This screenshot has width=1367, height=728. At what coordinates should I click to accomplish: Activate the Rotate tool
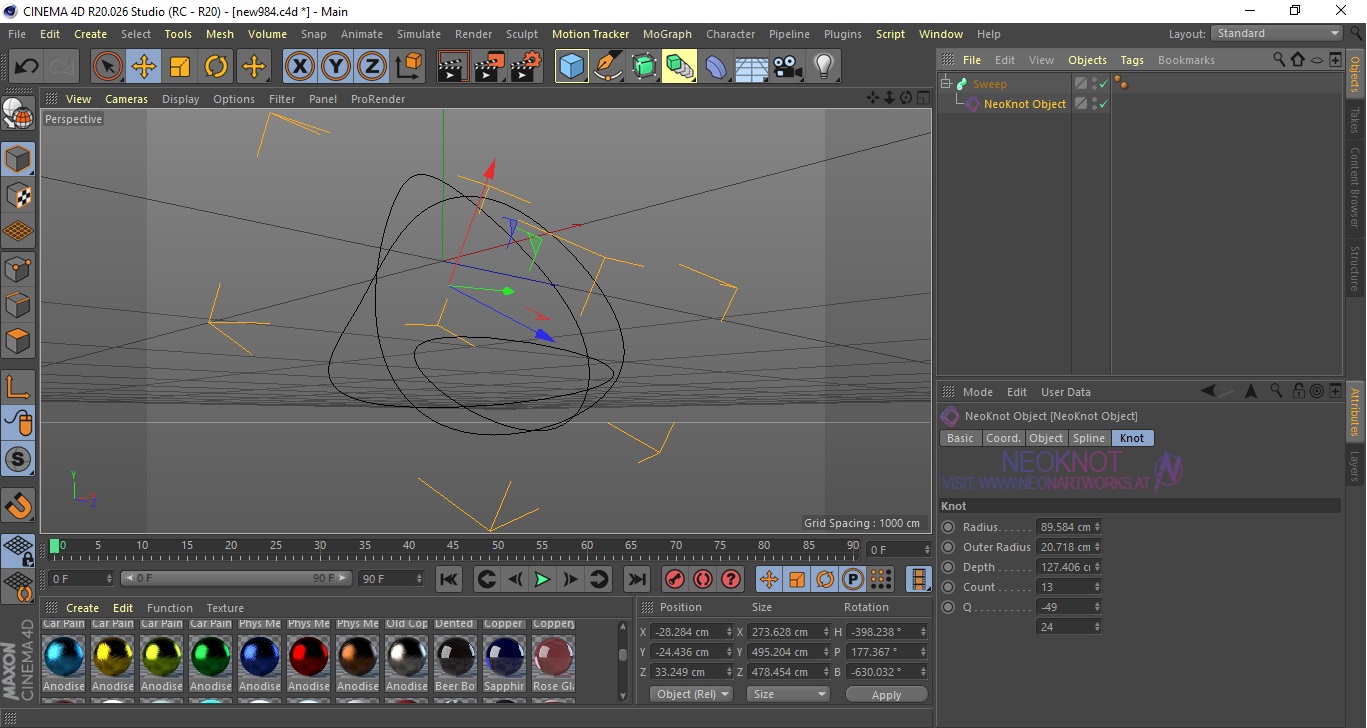216,67
